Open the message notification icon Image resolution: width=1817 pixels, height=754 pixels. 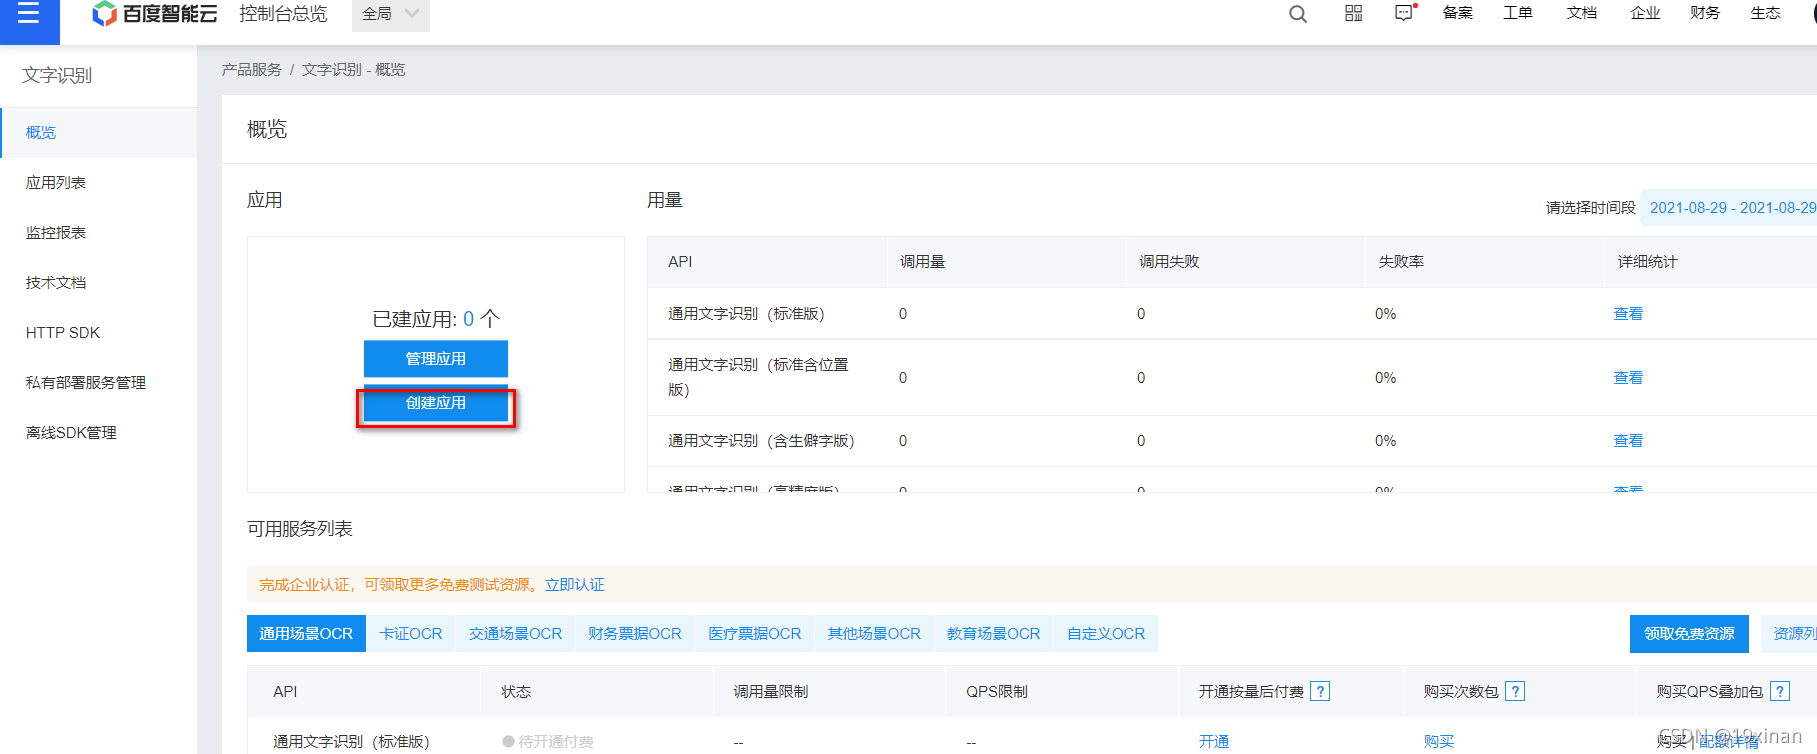click(x=1405, y=13)
